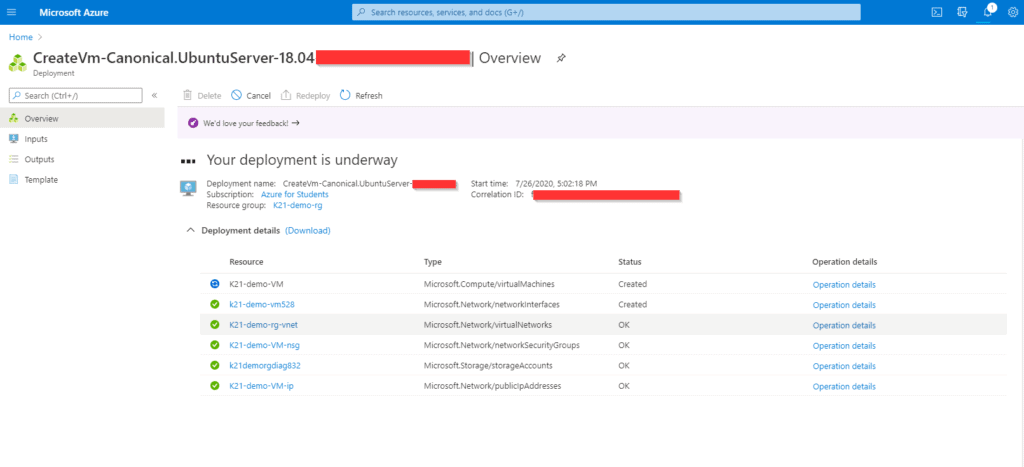The image size is (1024, 467).
Task: Click green check icon for k21demorgdiag832
Action: pos(214,365)
